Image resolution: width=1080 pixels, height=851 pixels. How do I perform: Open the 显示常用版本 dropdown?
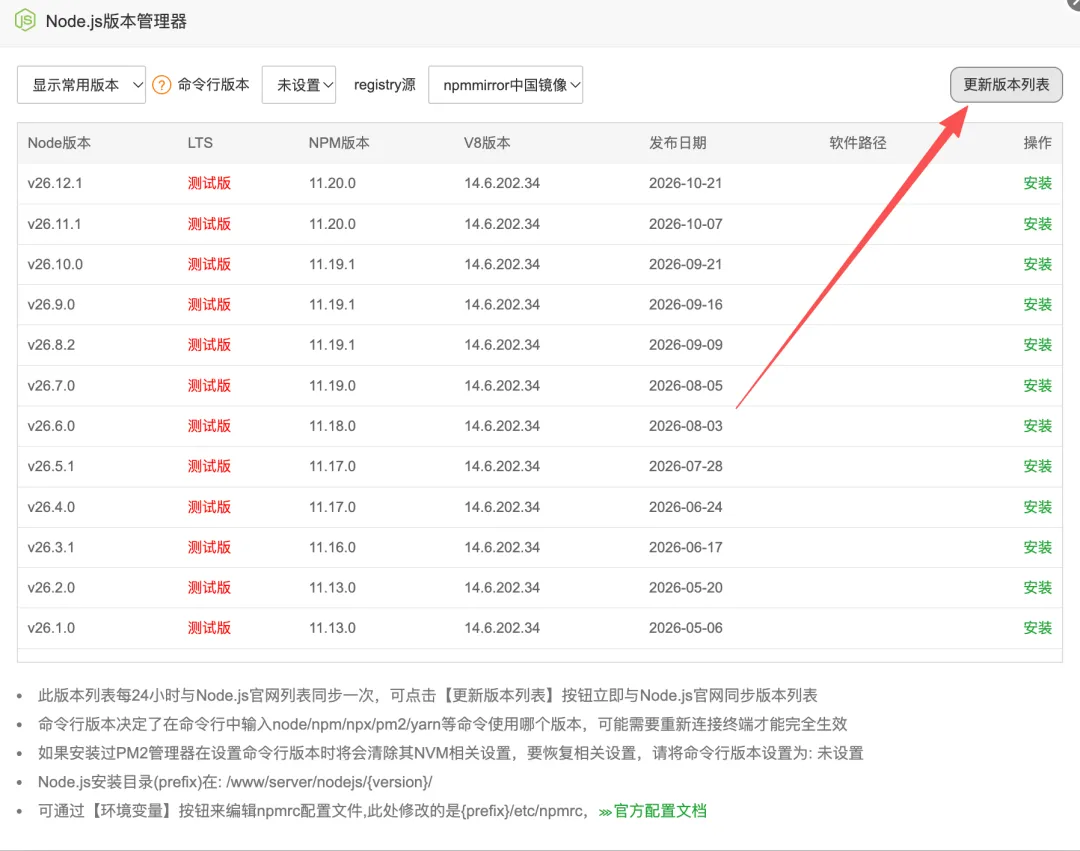click(81, 85)
